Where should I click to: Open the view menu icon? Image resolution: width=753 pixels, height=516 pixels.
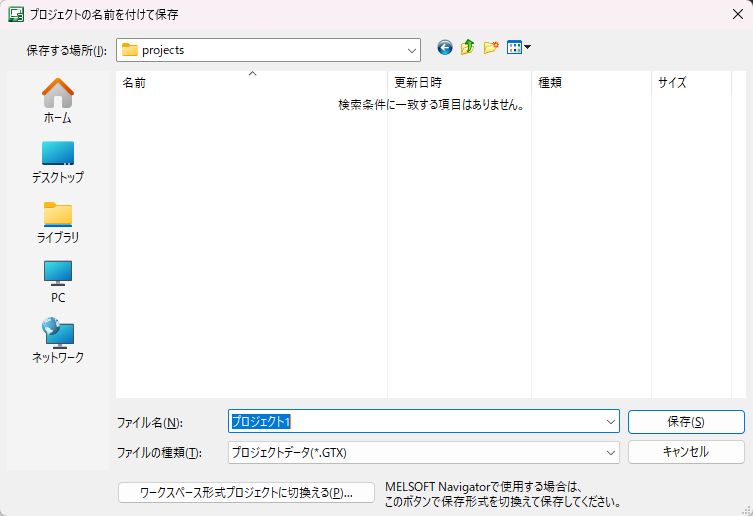(x=518, y=48)
